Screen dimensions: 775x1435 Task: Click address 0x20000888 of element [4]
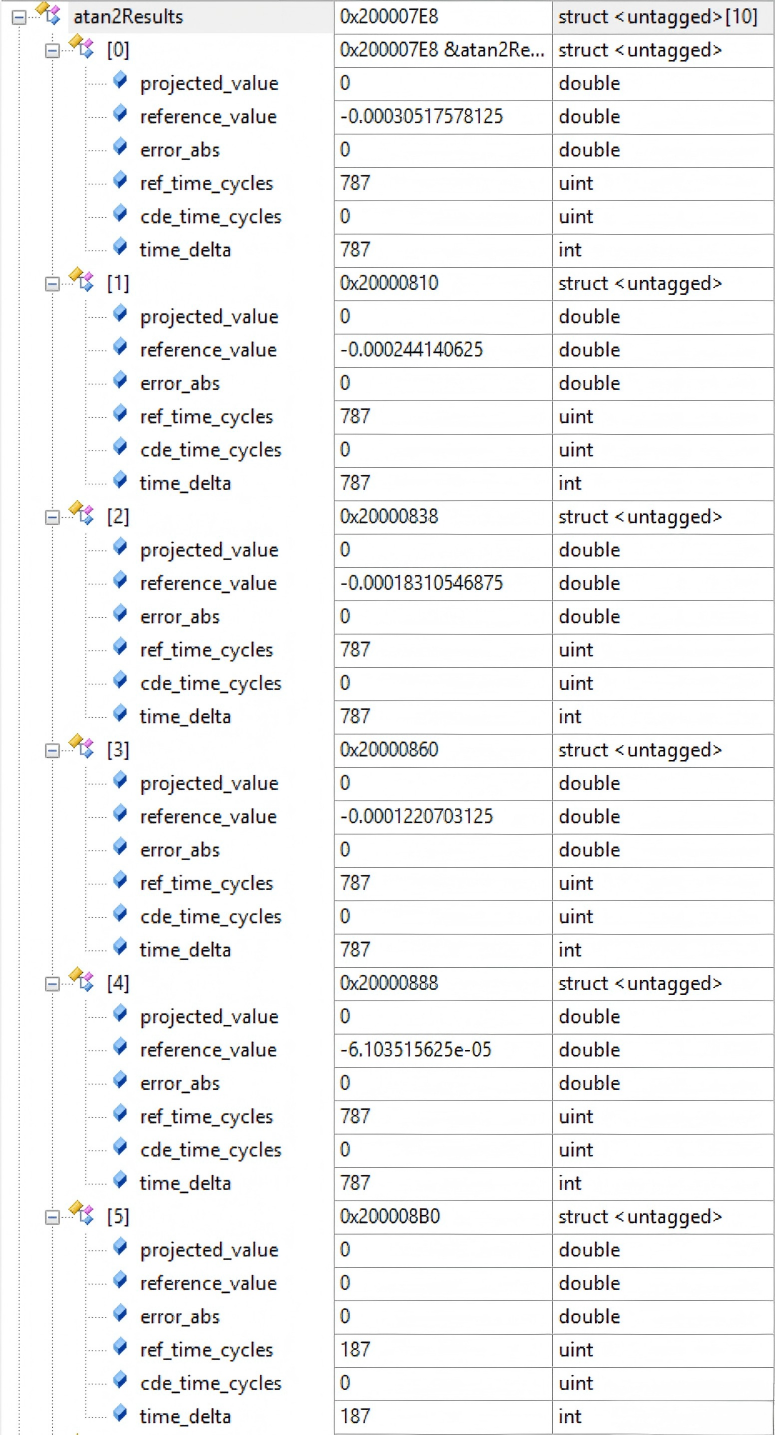pos(389,983)
